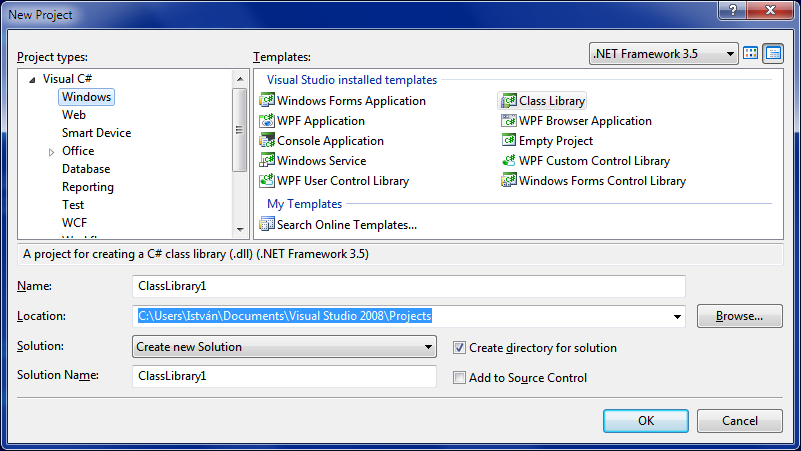The width and height of the screenshot is (801, 451).
Task: Click the WPF User Control Library icon
Action: coord(267,180)
